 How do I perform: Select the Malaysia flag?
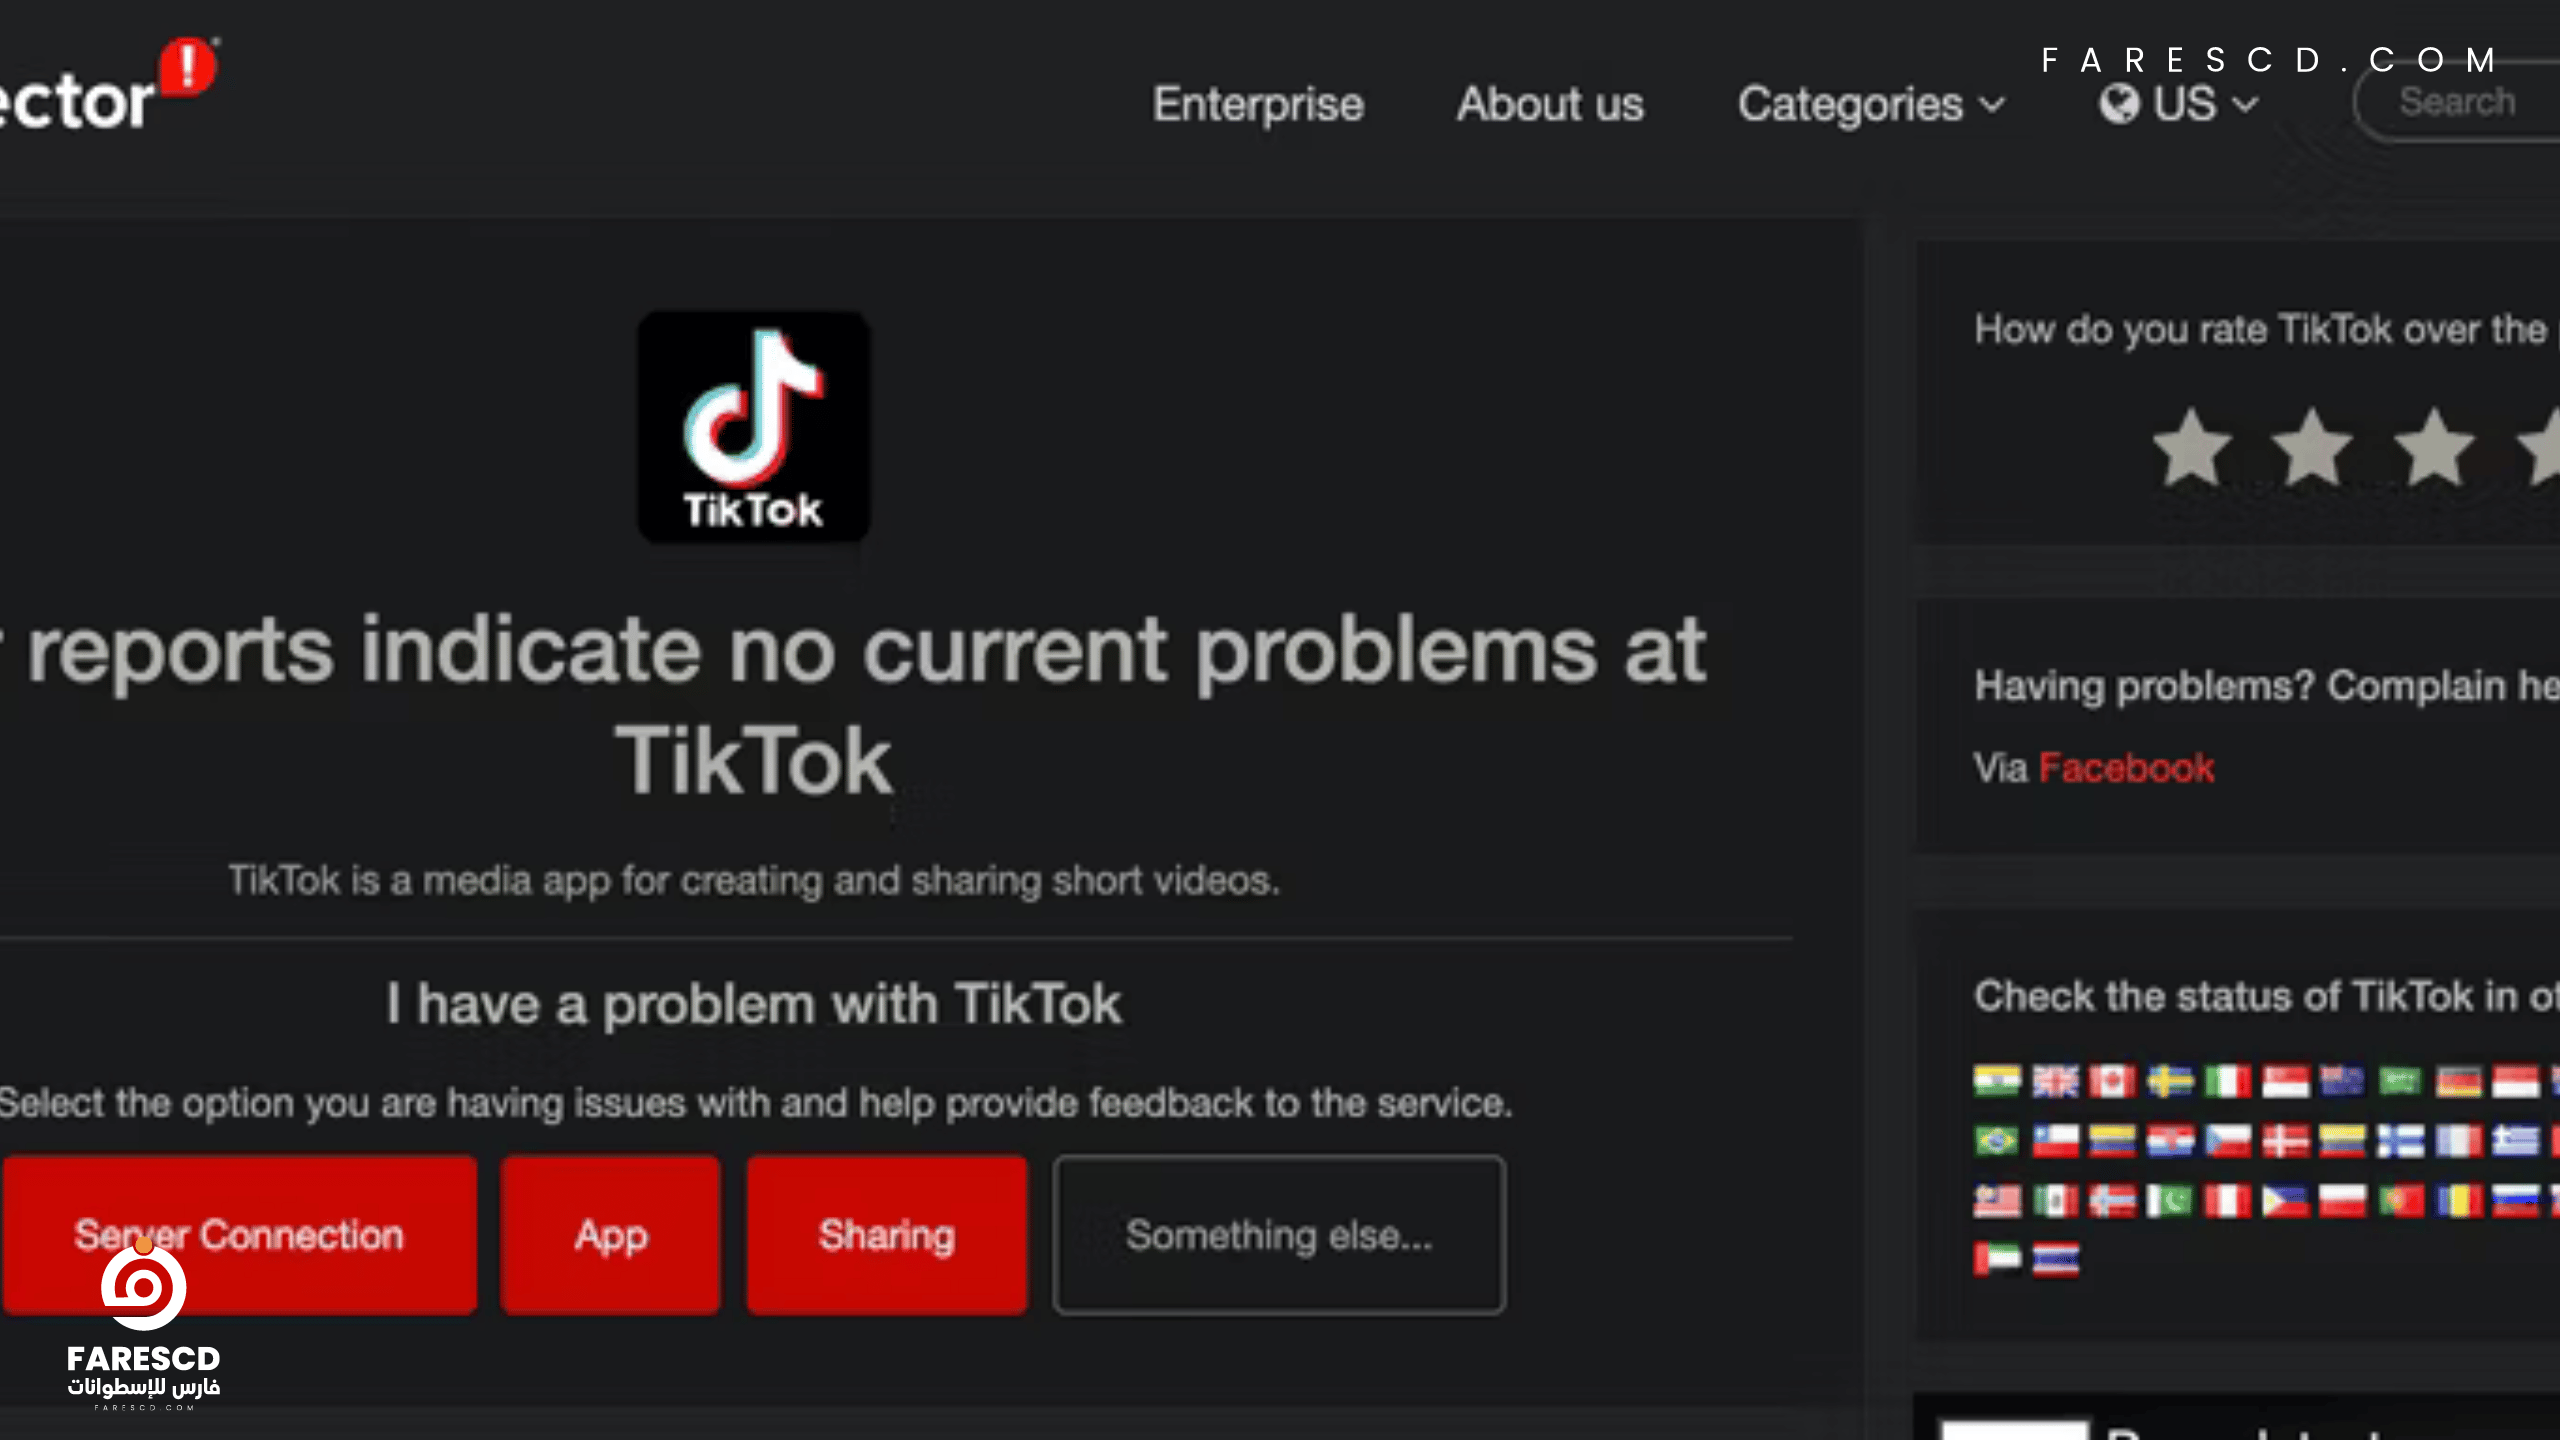(x=1997, y=1200)
